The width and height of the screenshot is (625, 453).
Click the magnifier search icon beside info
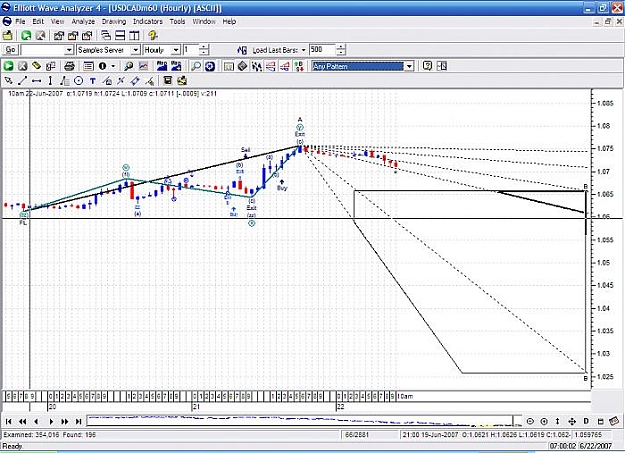coord(128,66)
